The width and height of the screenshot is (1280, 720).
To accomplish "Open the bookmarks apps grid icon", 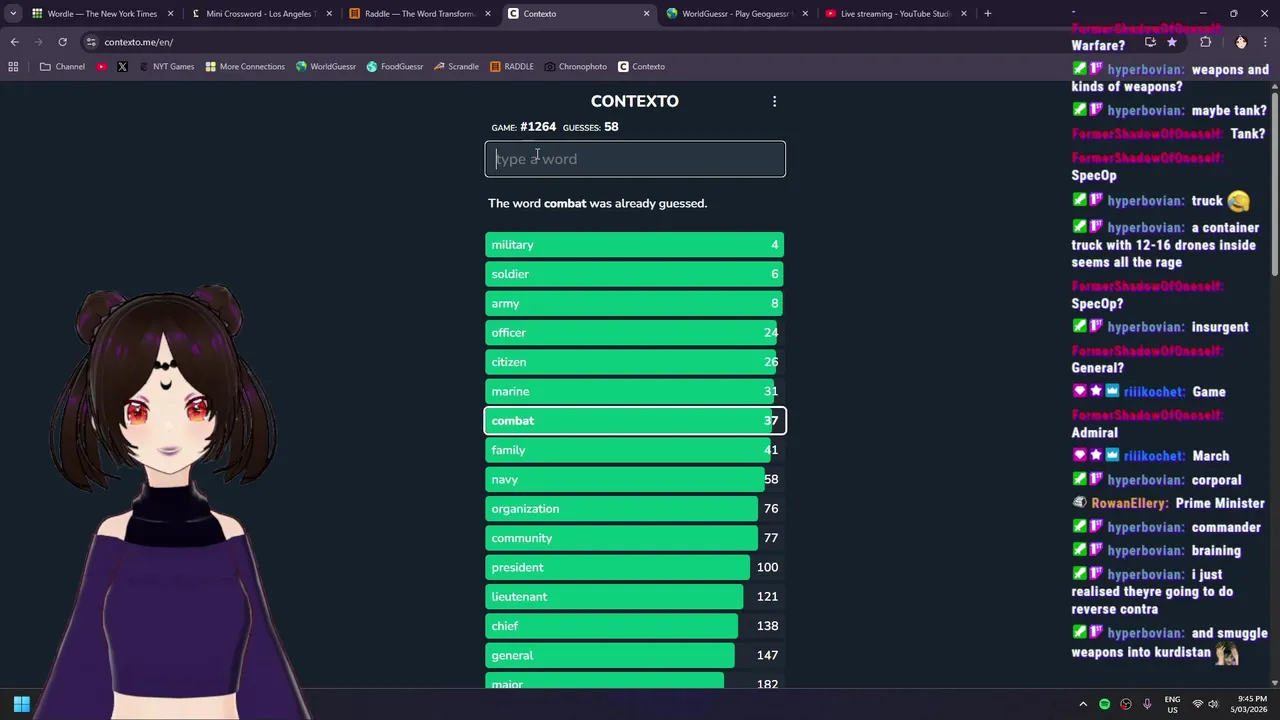I will click(13, 67).
